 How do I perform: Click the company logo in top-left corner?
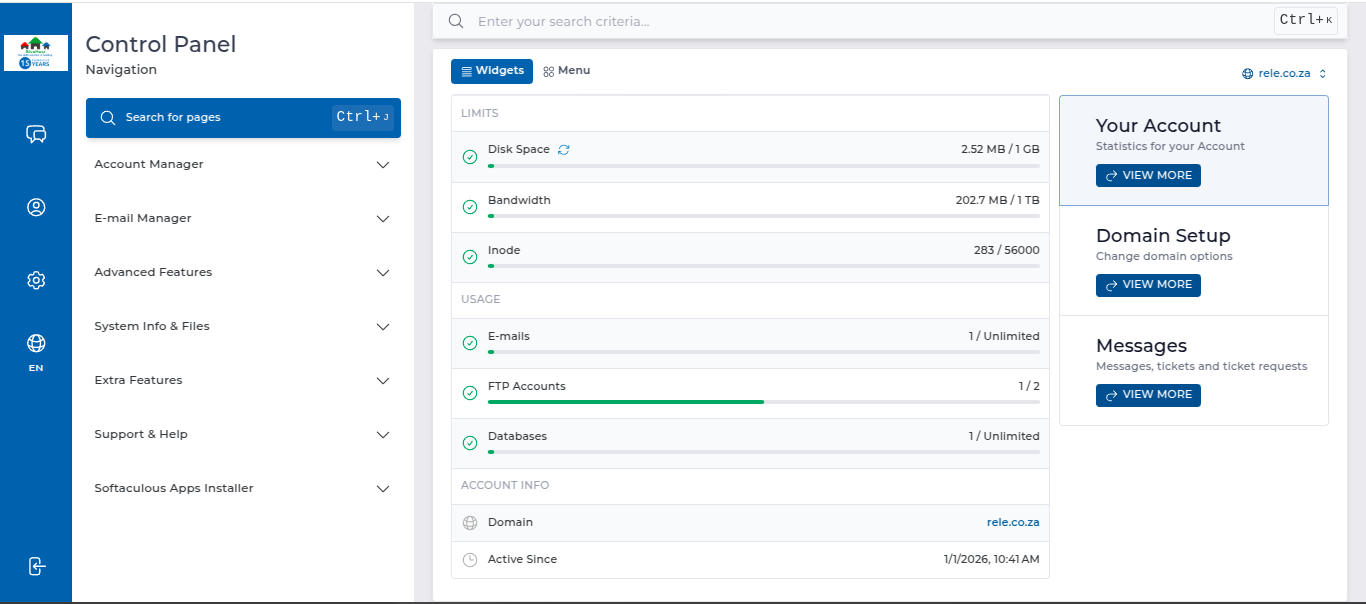pyautogui.click(x=36, y=52)
